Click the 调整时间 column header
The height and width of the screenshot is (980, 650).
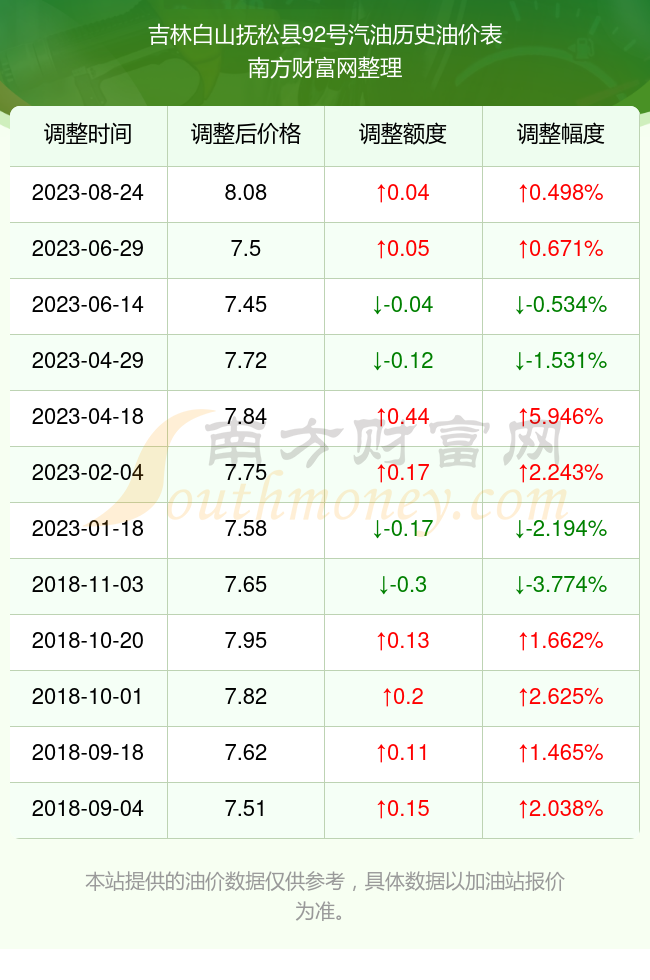pos(88,134)
